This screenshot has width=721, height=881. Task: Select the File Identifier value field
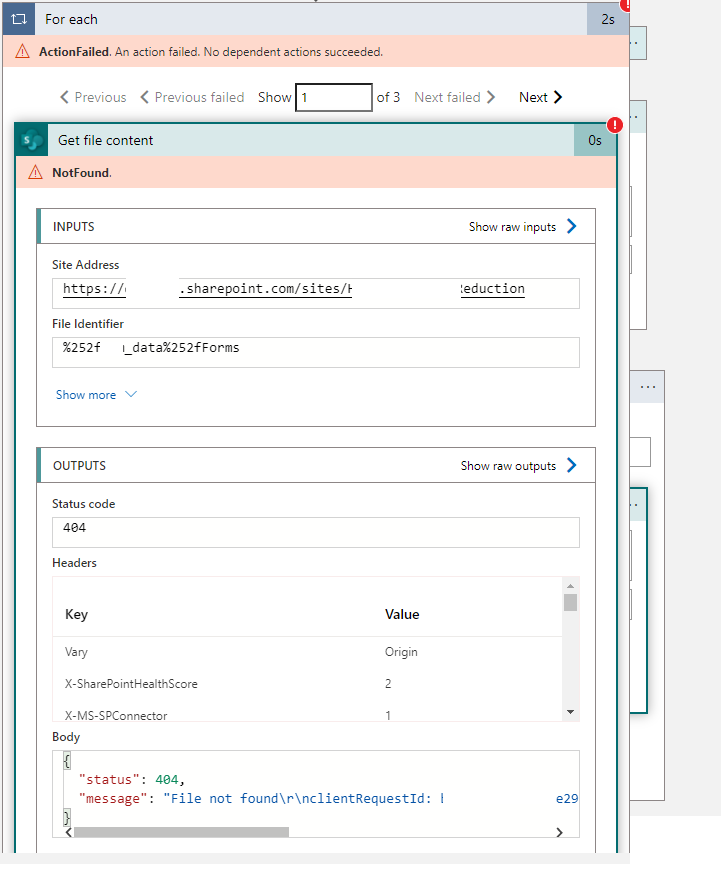[x=316, y=352]
